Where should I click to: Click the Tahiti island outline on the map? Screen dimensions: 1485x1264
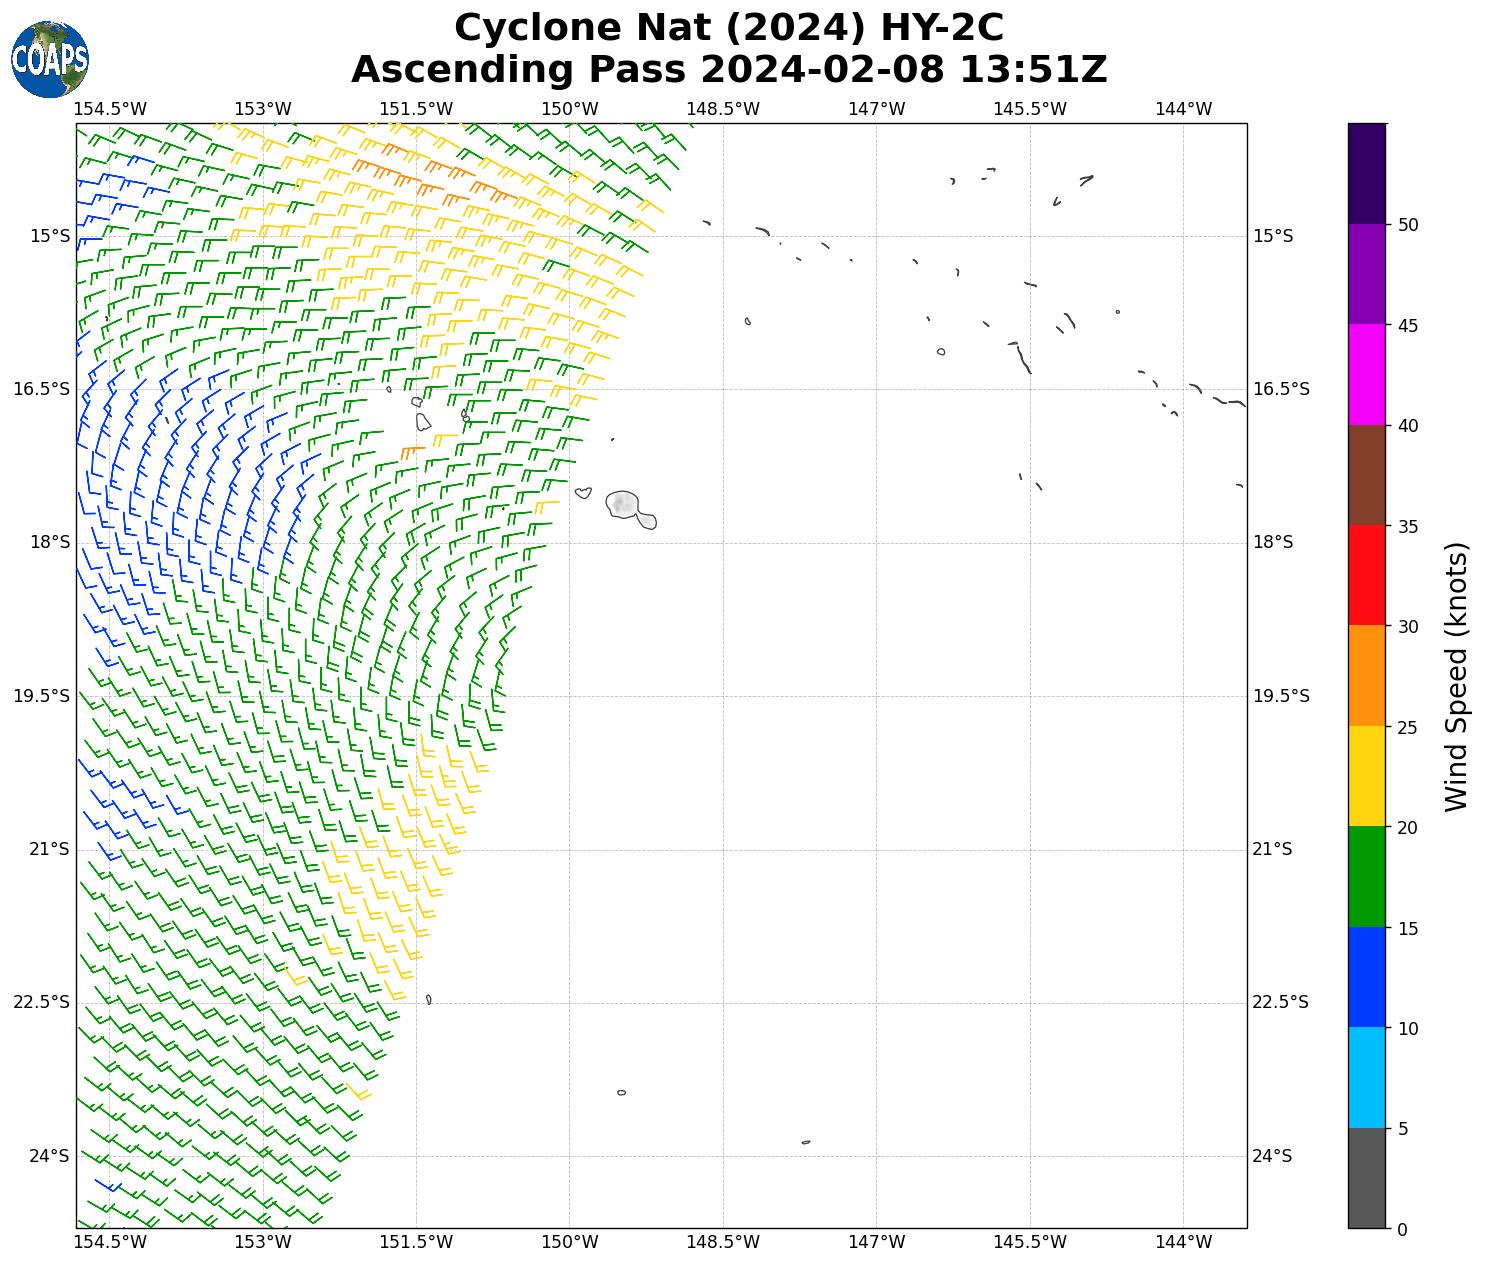pos(627,505)
